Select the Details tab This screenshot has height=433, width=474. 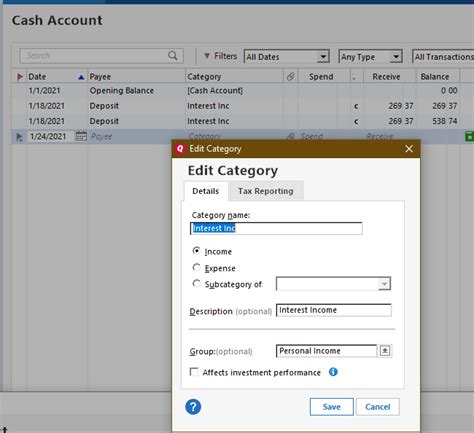tap(206, 191)
